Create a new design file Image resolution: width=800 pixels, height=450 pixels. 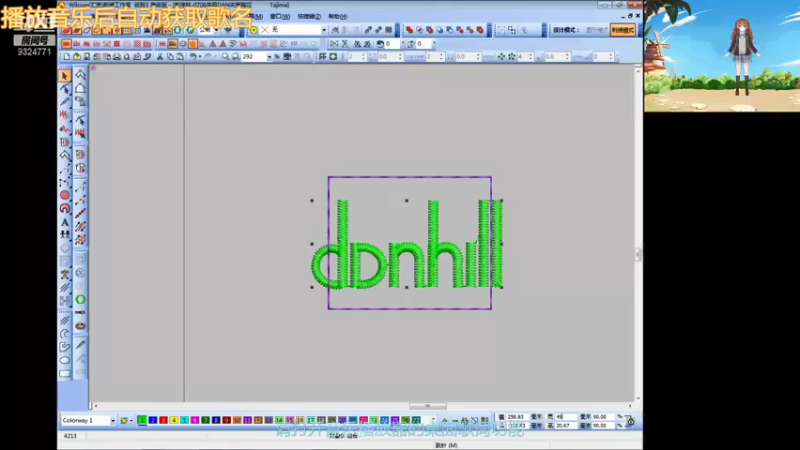(66, 57)
